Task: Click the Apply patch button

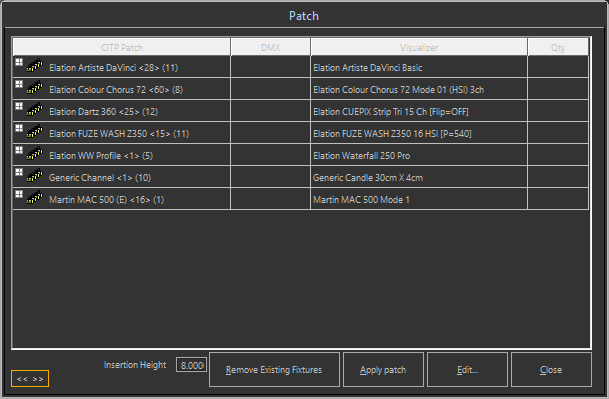Action: [x=383, y=369]
